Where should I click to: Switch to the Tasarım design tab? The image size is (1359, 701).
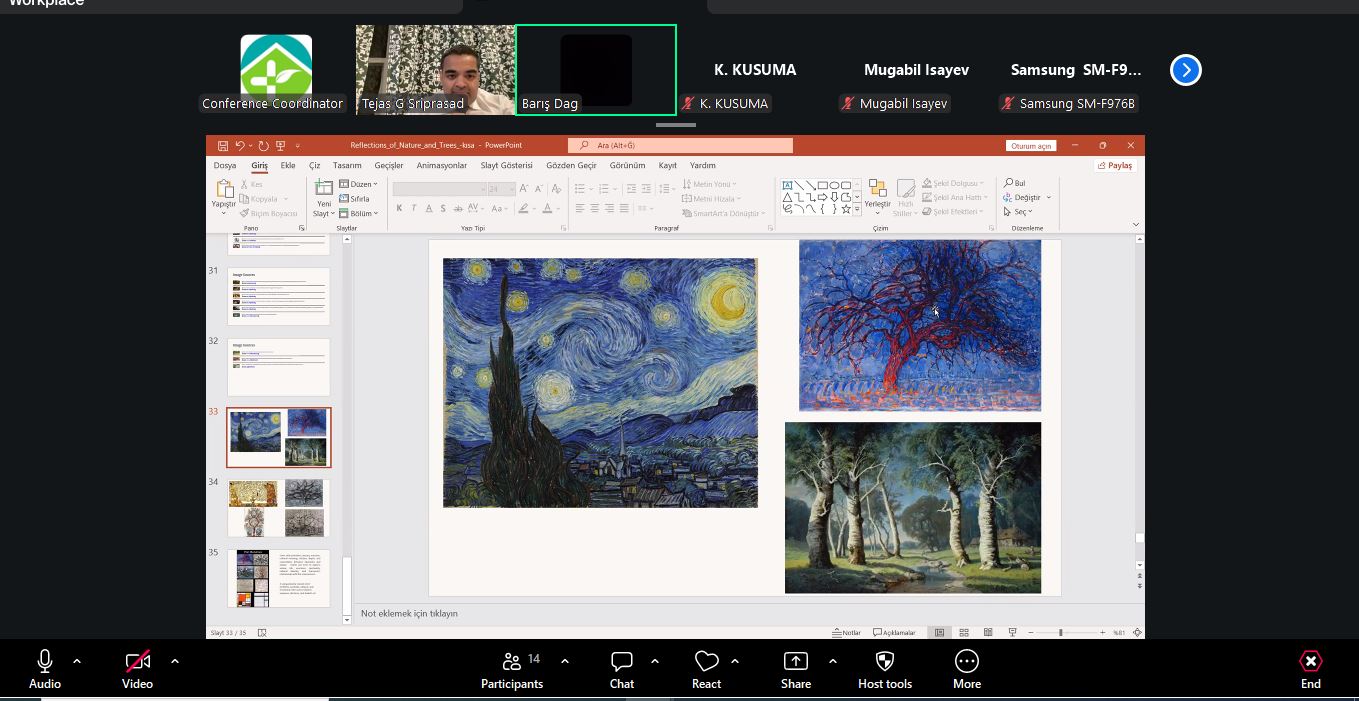[347, 165]
